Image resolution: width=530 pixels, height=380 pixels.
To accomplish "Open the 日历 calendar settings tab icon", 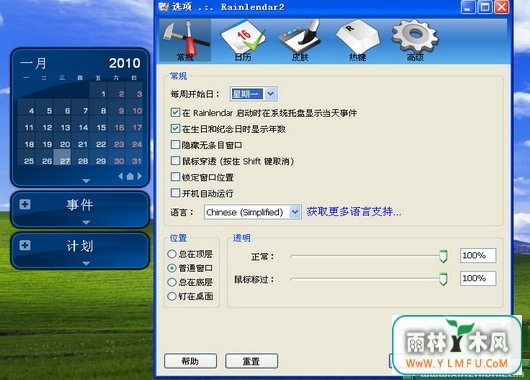I will [243, 41].
